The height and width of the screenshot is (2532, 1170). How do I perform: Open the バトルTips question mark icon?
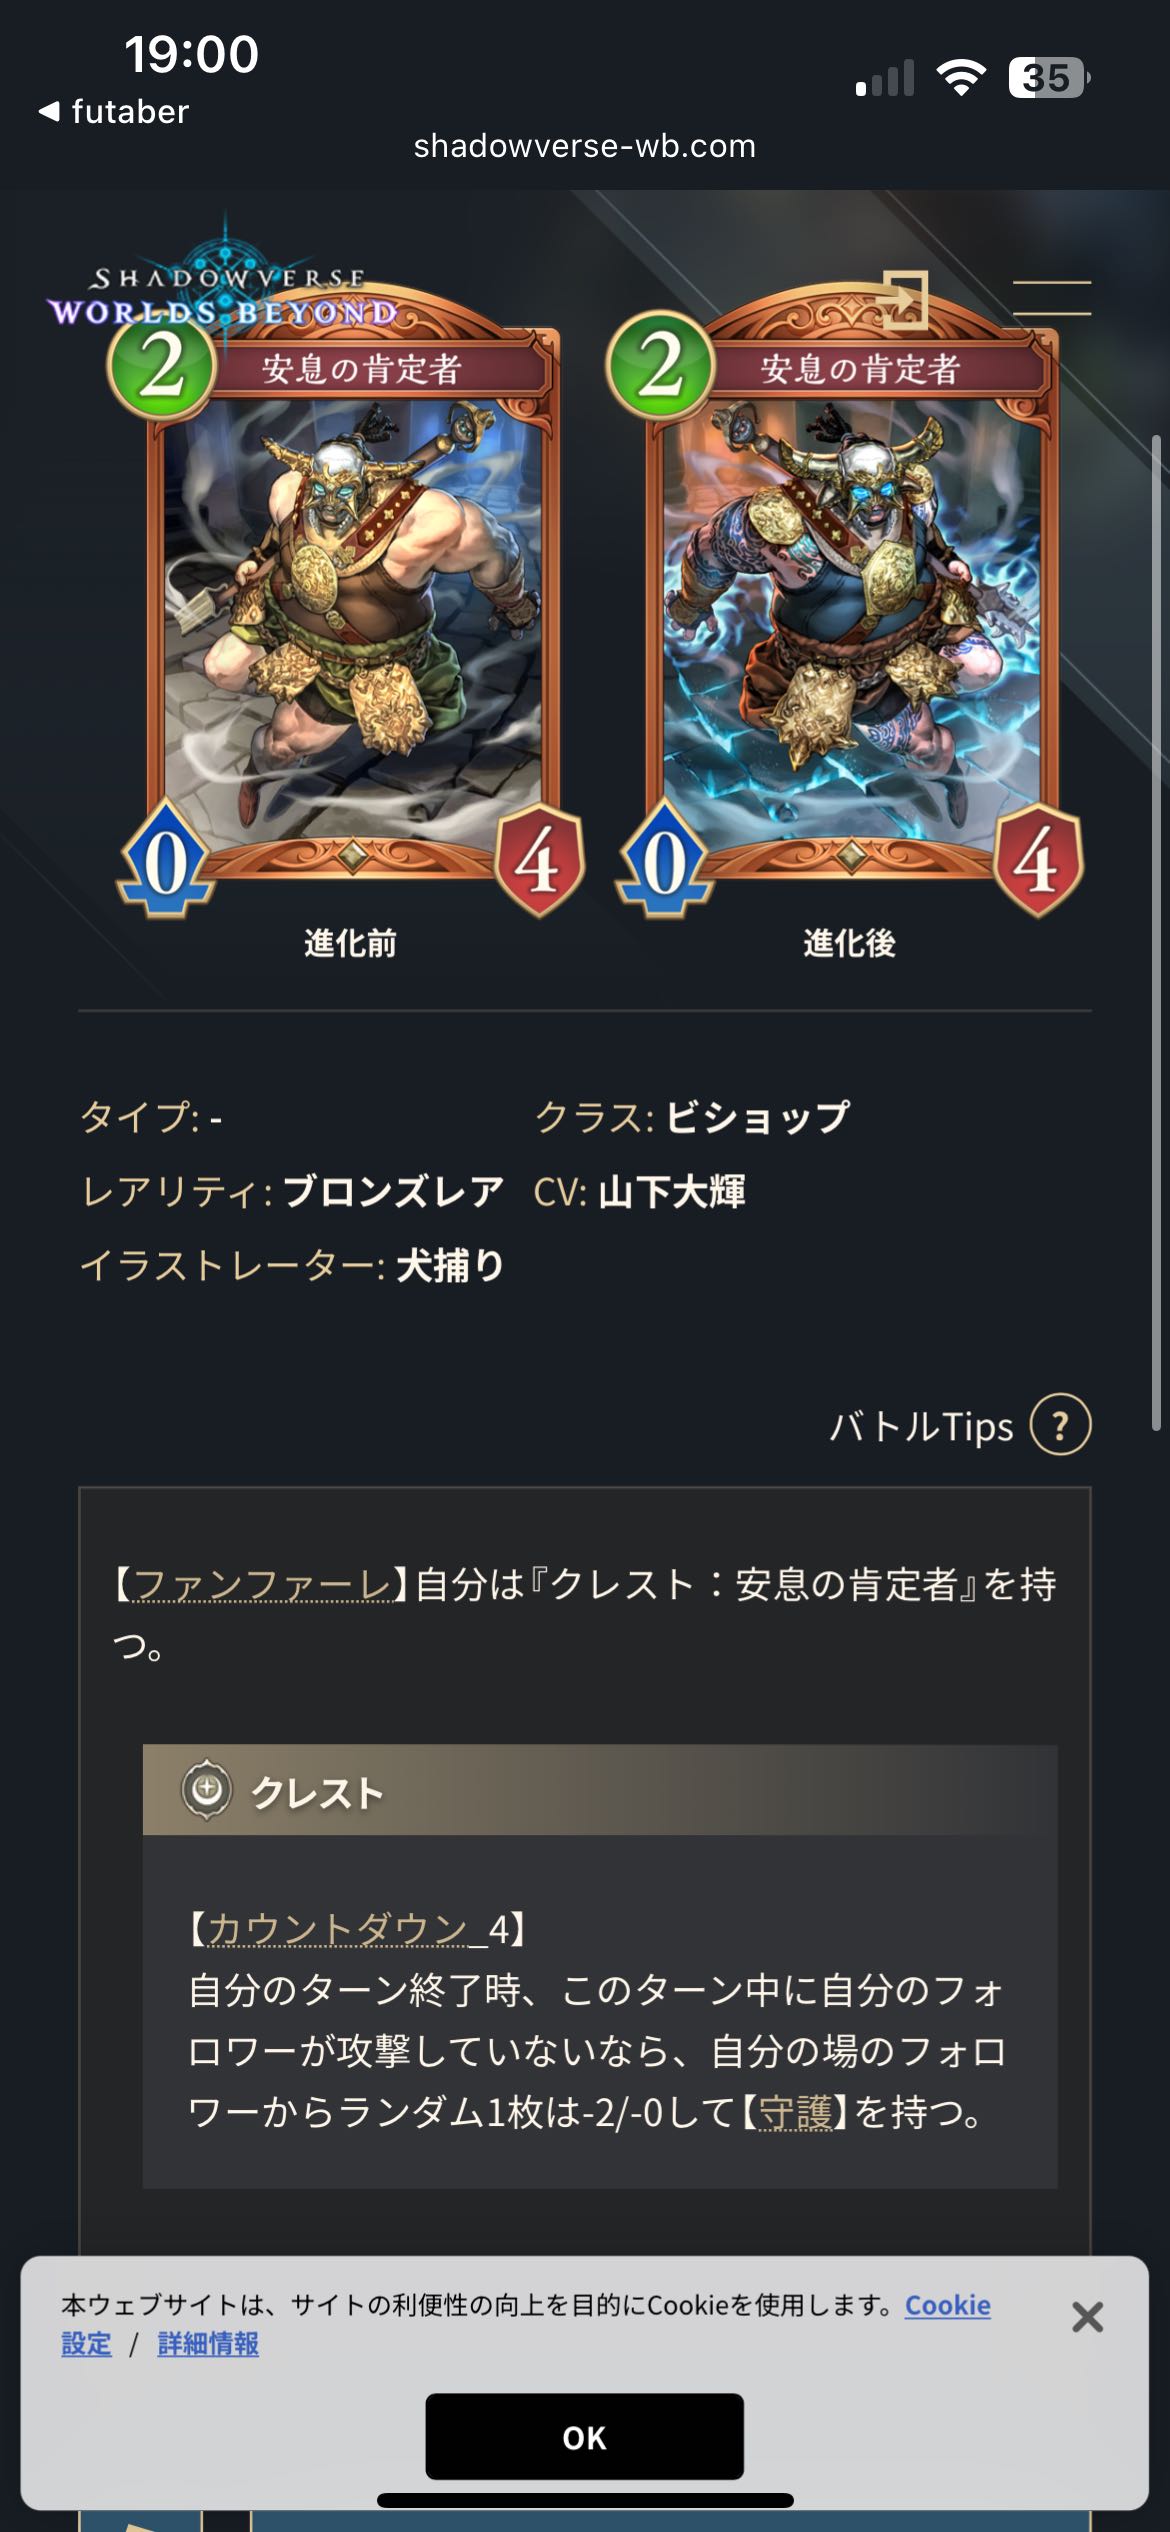[x=1060, y=1424]
